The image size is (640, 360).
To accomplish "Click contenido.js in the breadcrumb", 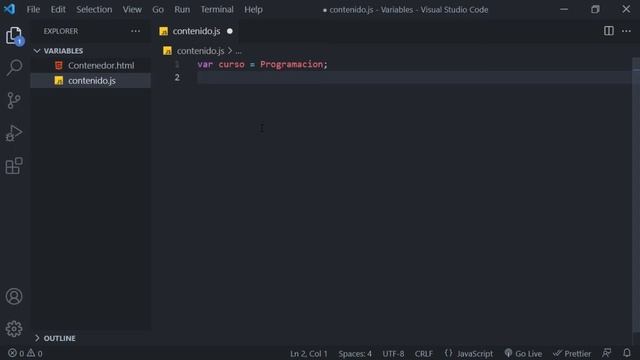I will (x=200, y=51).
